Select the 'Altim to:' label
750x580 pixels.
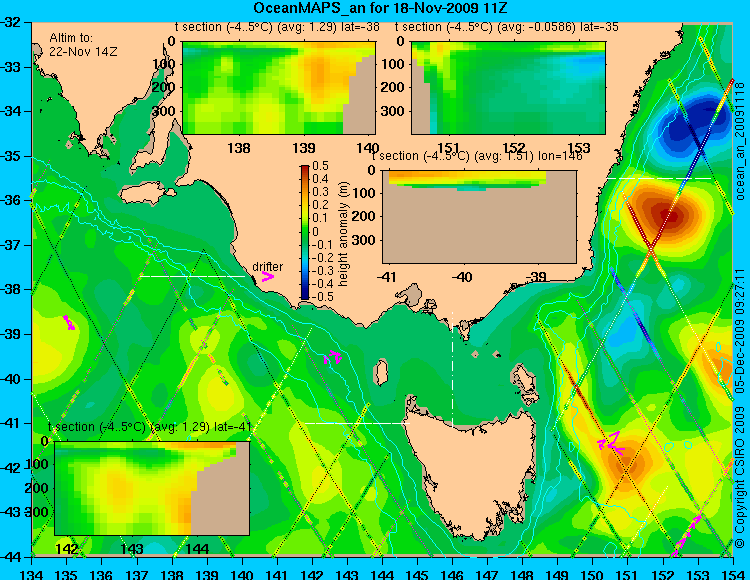[71, 38]
